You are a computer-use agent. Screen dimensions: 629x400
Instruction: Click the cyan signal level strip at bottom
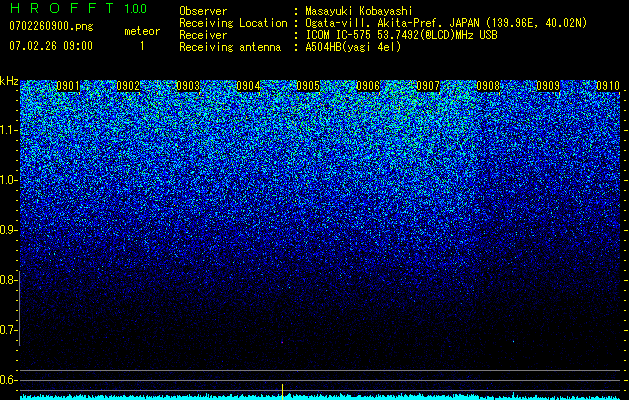(320, 397)
